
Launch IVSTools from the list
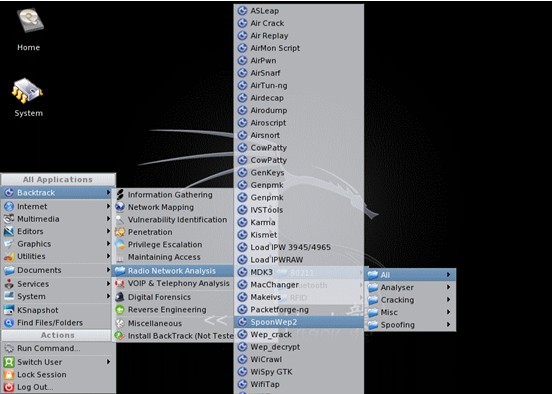tap(299, 210)
